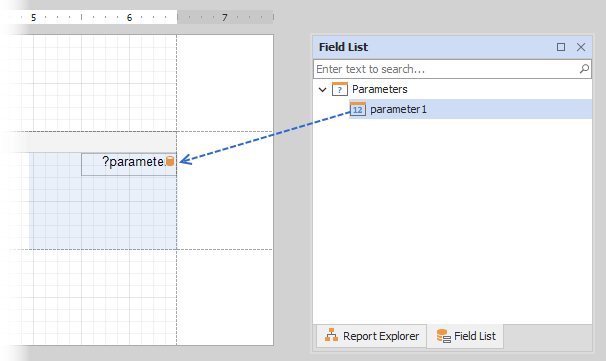Click the search magnifier icon
Screen dimensions: 606x361
pyautogui.click(x=584, y=69)
